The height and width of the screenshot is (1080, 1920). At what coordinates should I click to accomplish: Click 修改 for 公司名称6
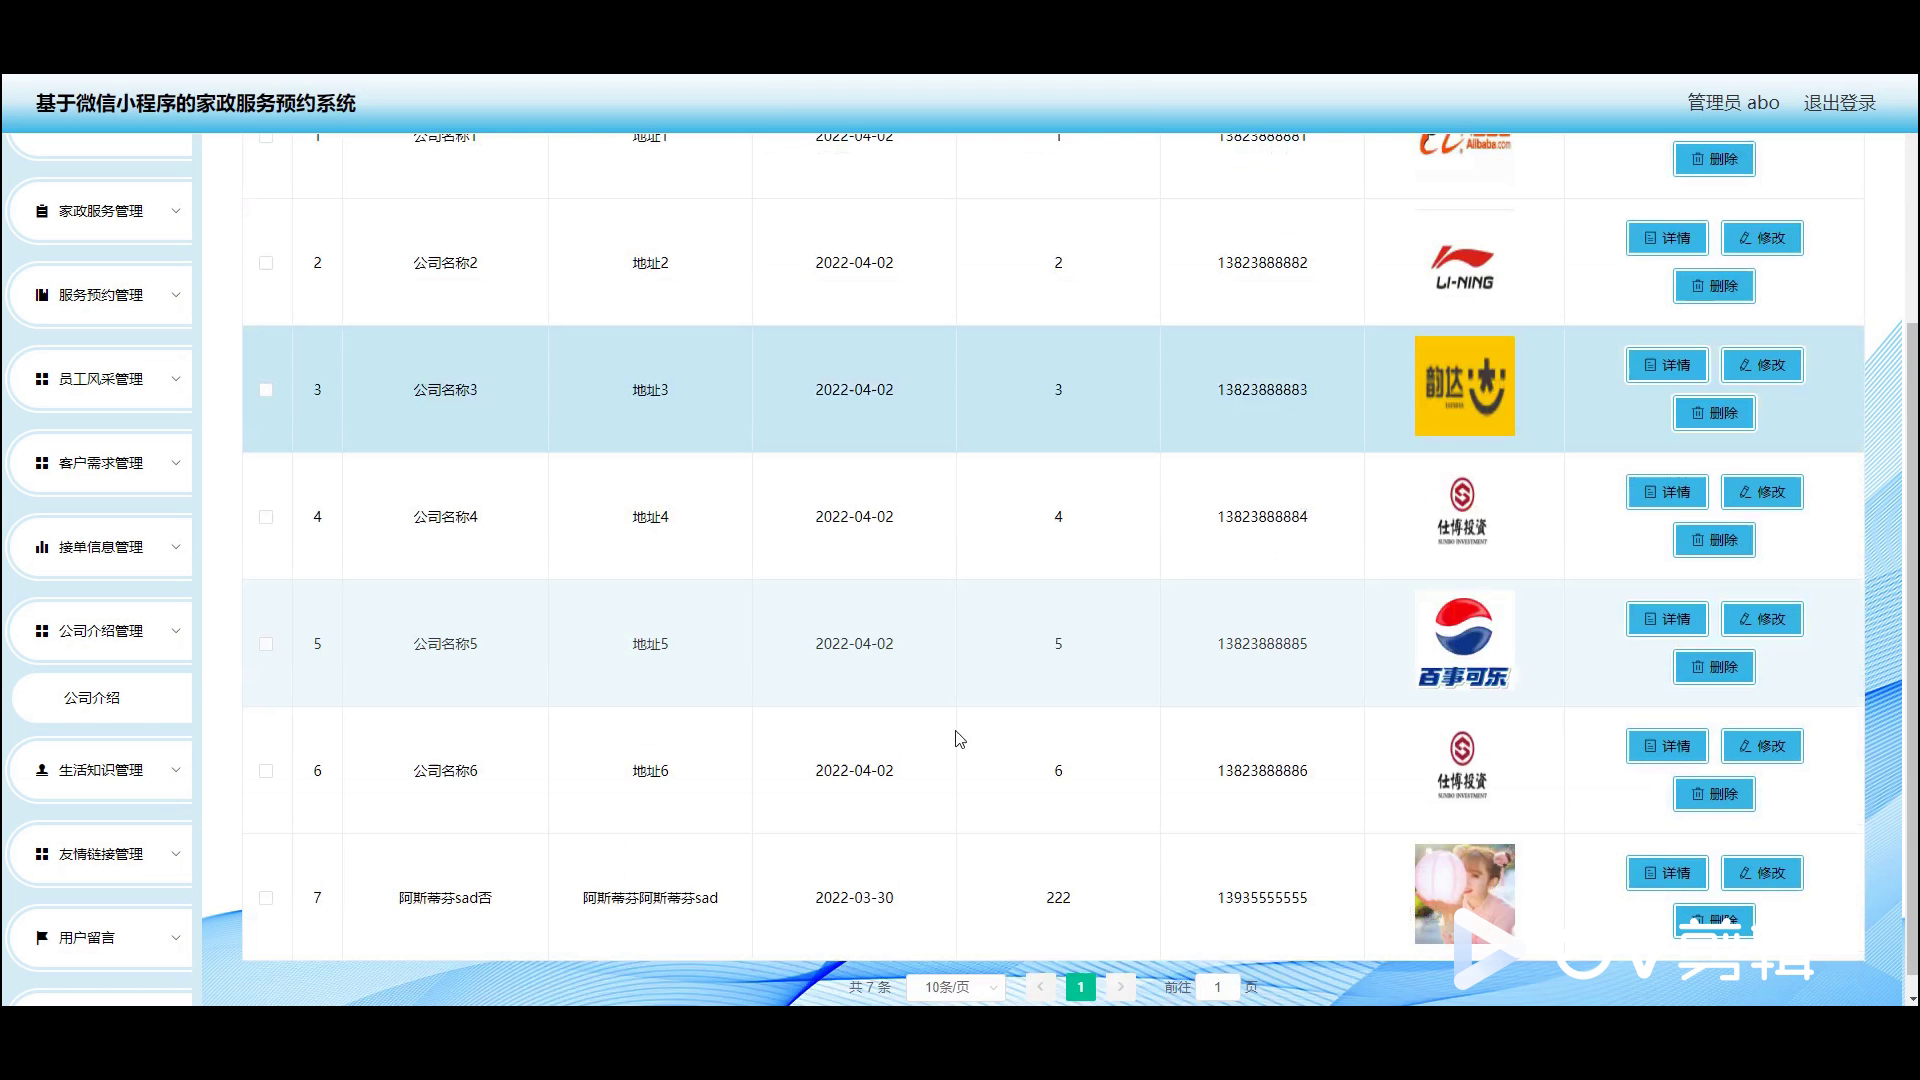click(x=1762, y=746)
